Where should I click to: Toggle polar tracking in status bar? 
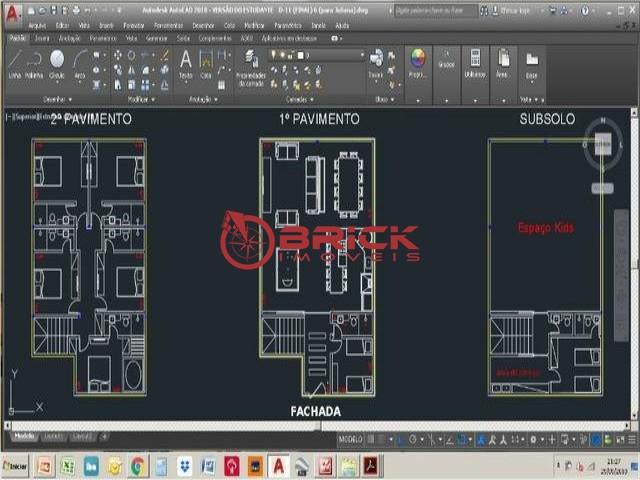click(x=413, y=440)
